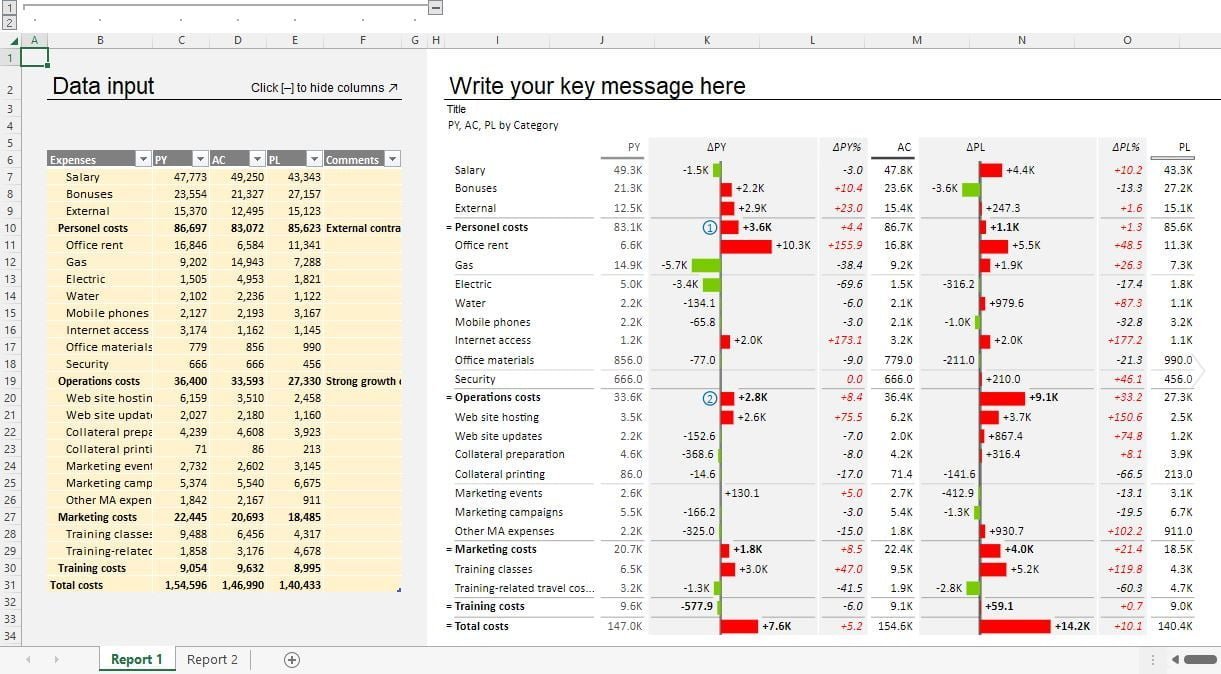1221x674 pixels.
Task: Open the PY column filter dropdown
Action: [197, 159]
